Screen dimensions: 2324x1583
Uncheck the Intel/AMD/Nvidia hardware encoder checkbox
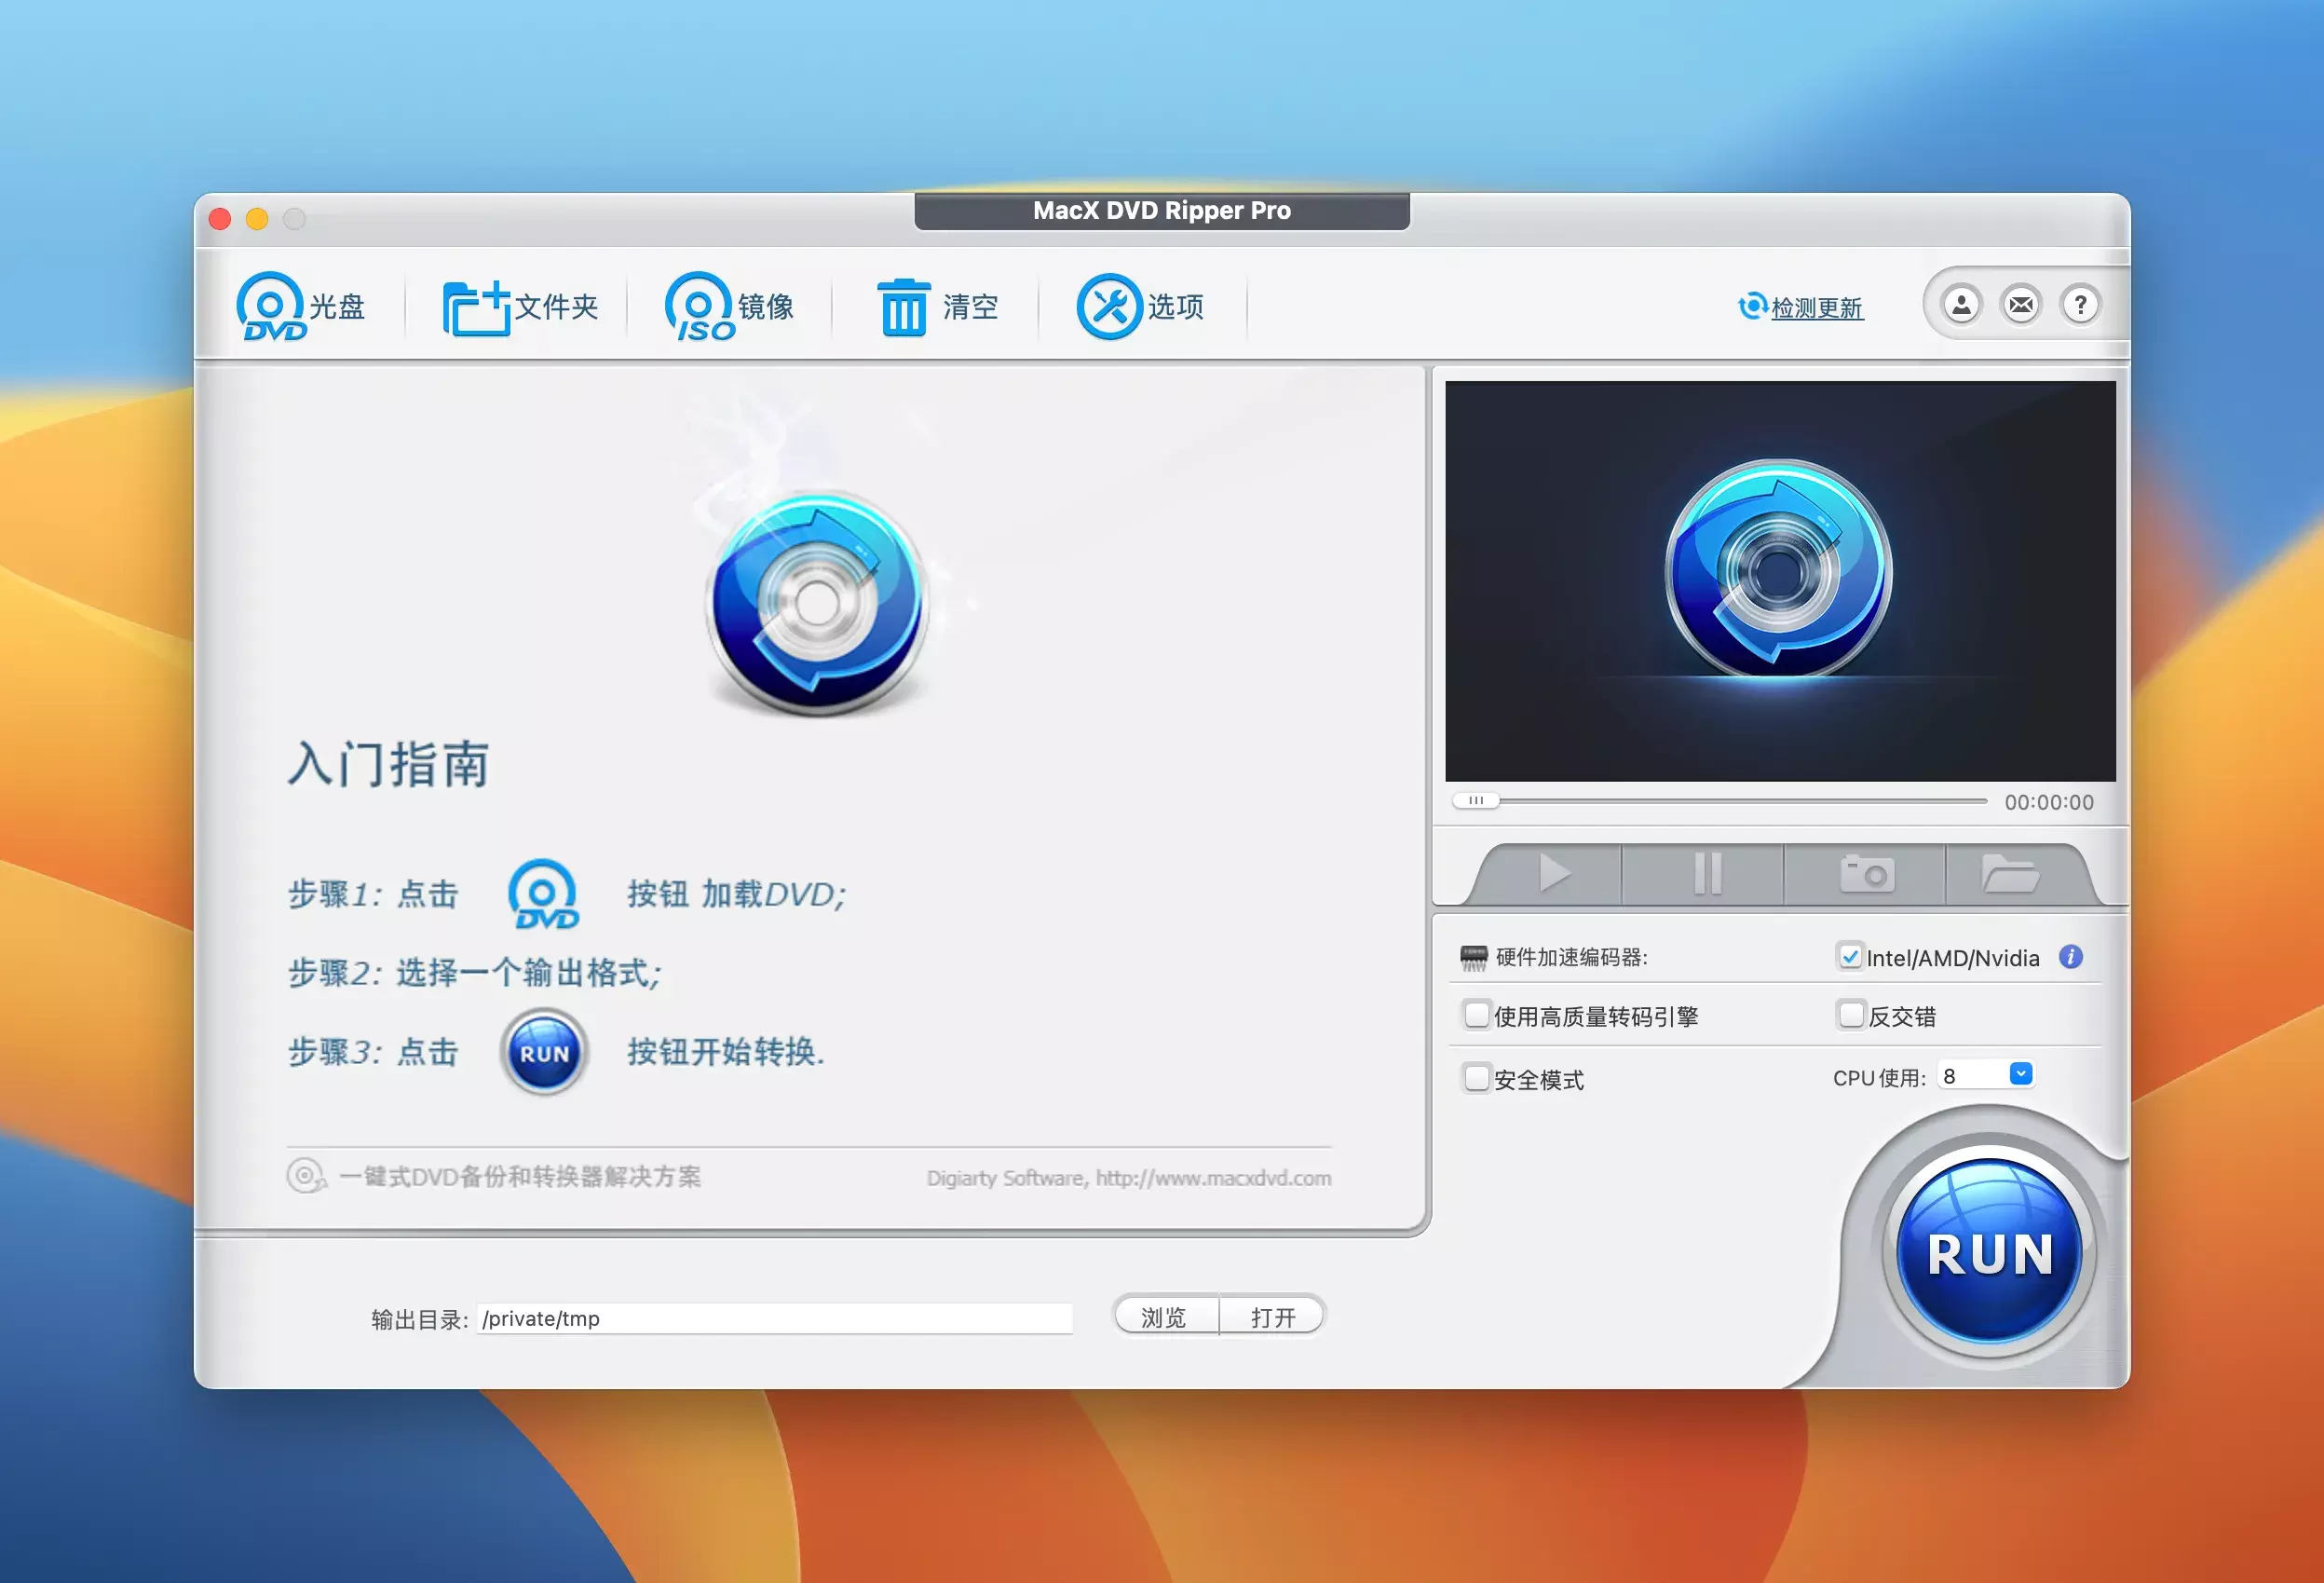tap(1849, 957)
